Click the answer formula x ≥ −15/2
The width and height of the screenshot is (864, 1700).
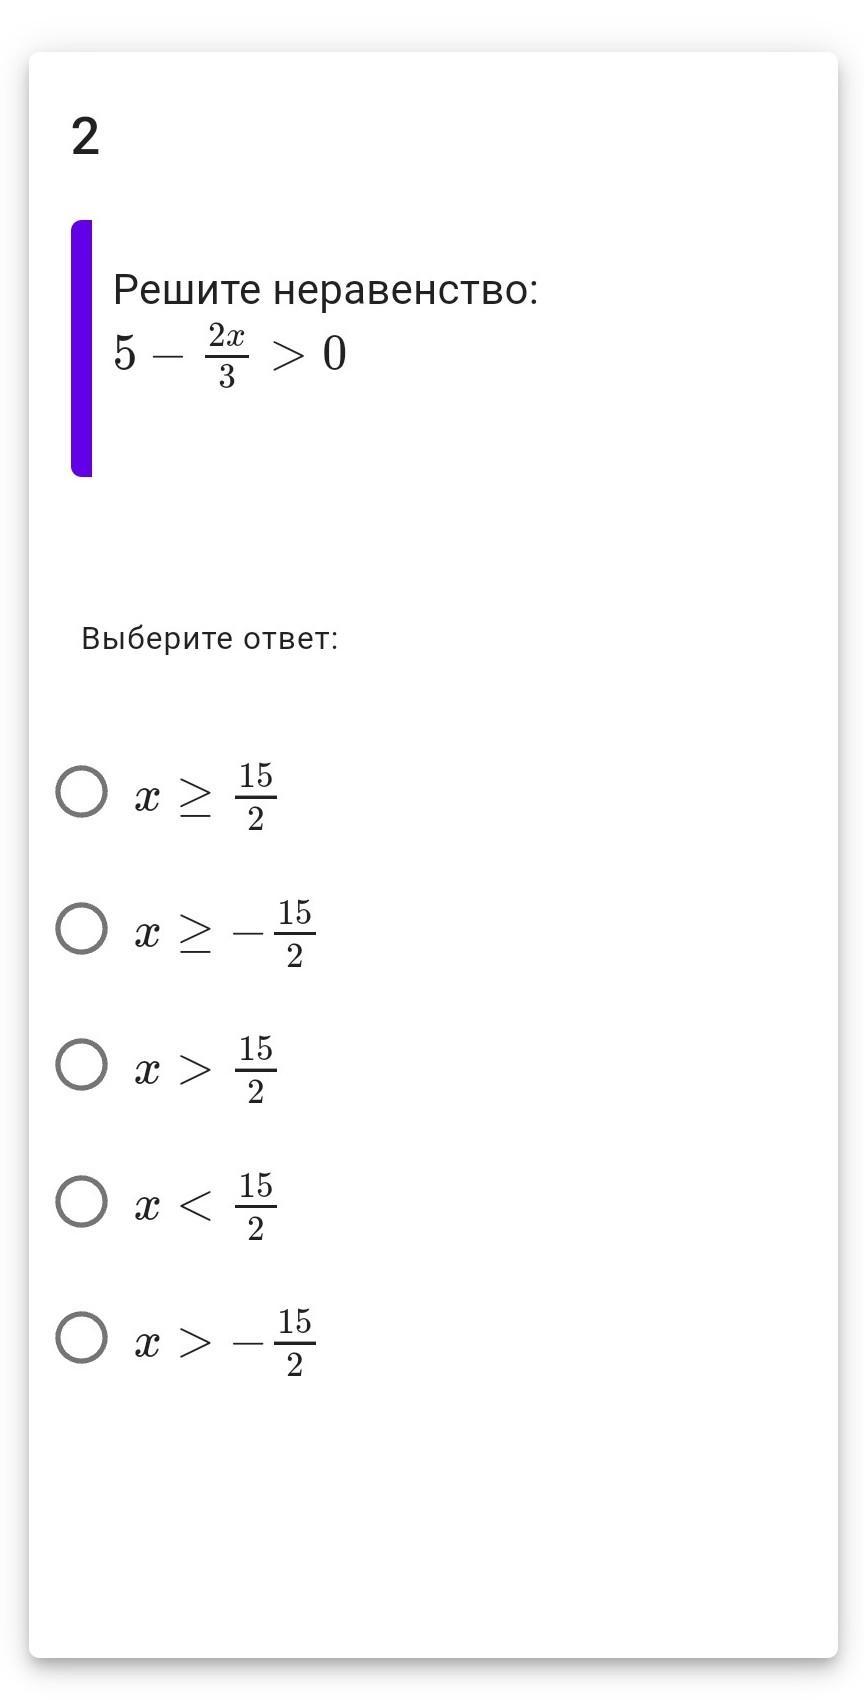pos(225,934)
